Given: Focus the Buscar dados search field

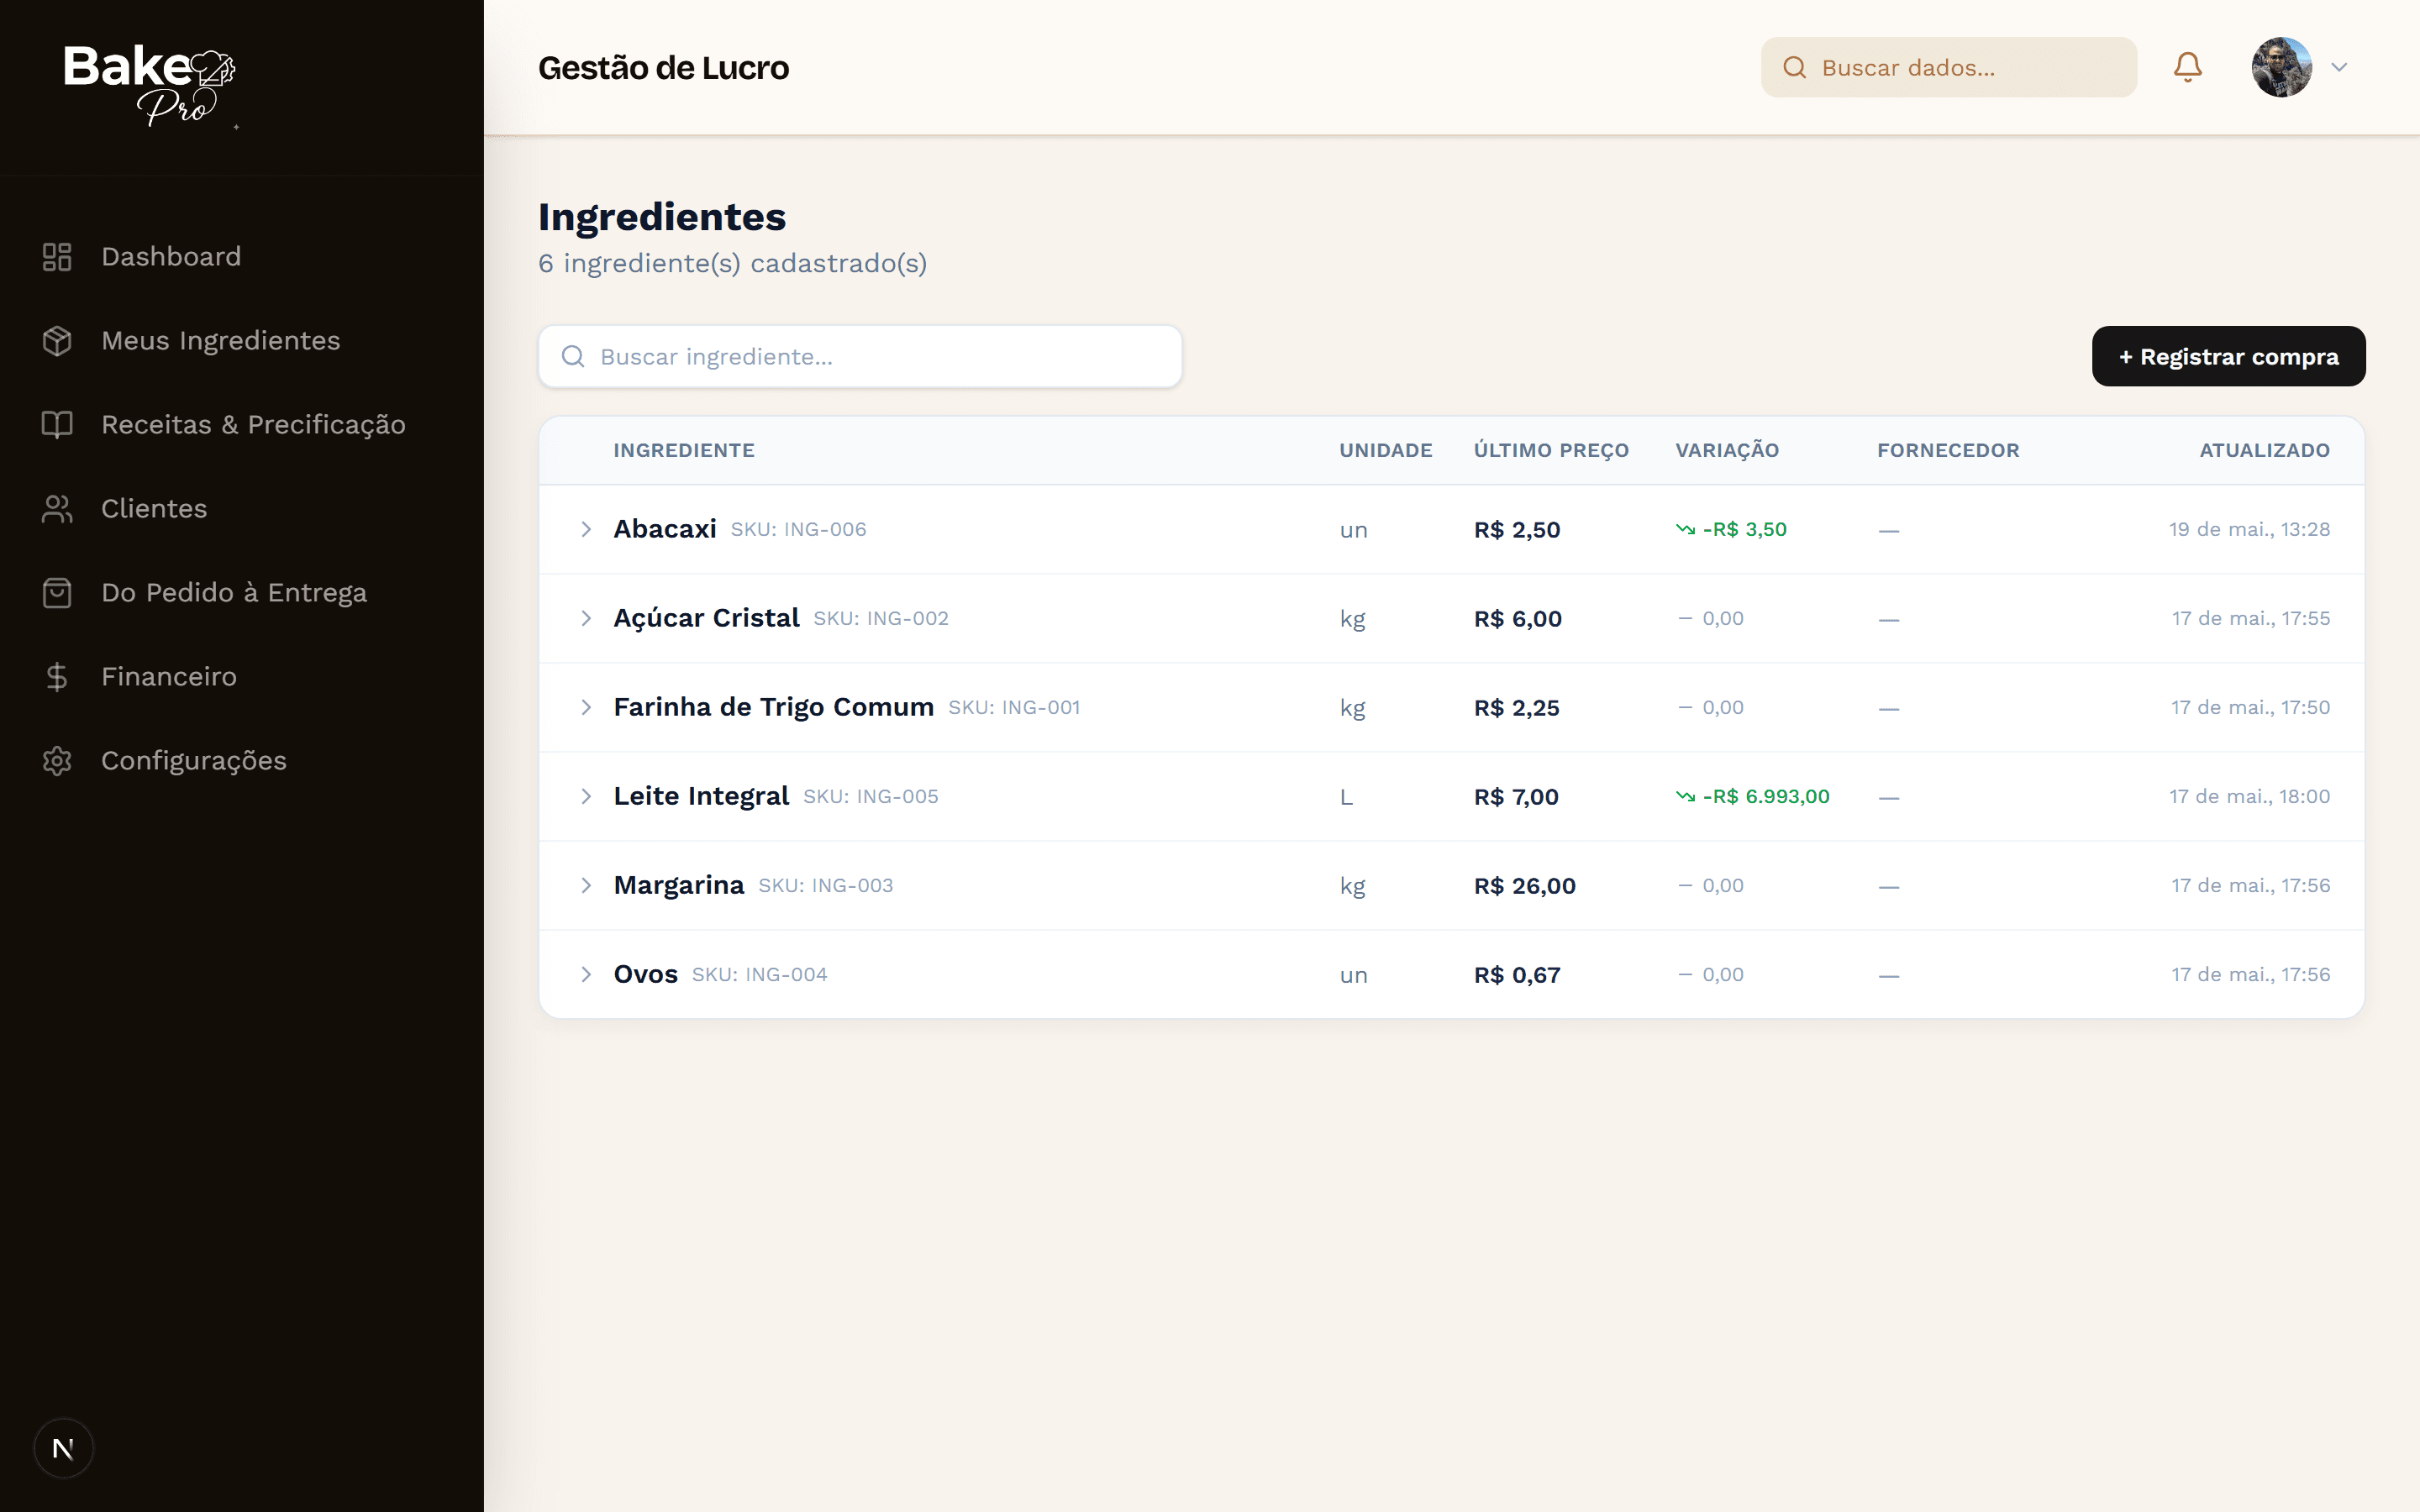Looking at the screenshot, I should pos(1948,67).
